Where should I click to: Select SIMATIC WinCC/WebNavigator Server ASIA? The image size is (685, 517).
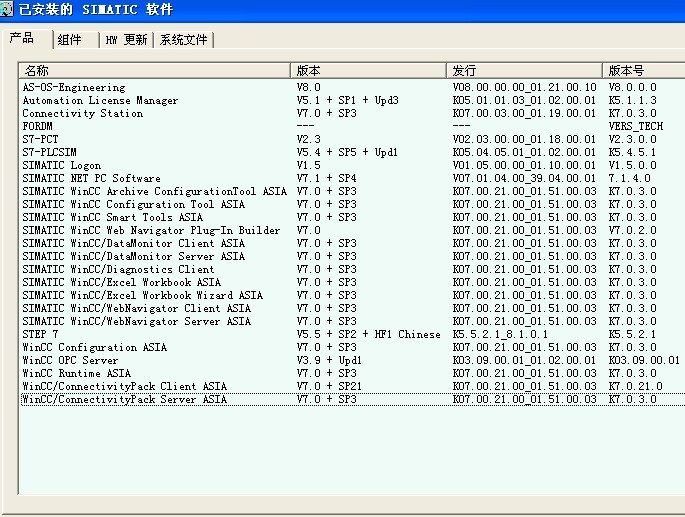pos(137,322)
